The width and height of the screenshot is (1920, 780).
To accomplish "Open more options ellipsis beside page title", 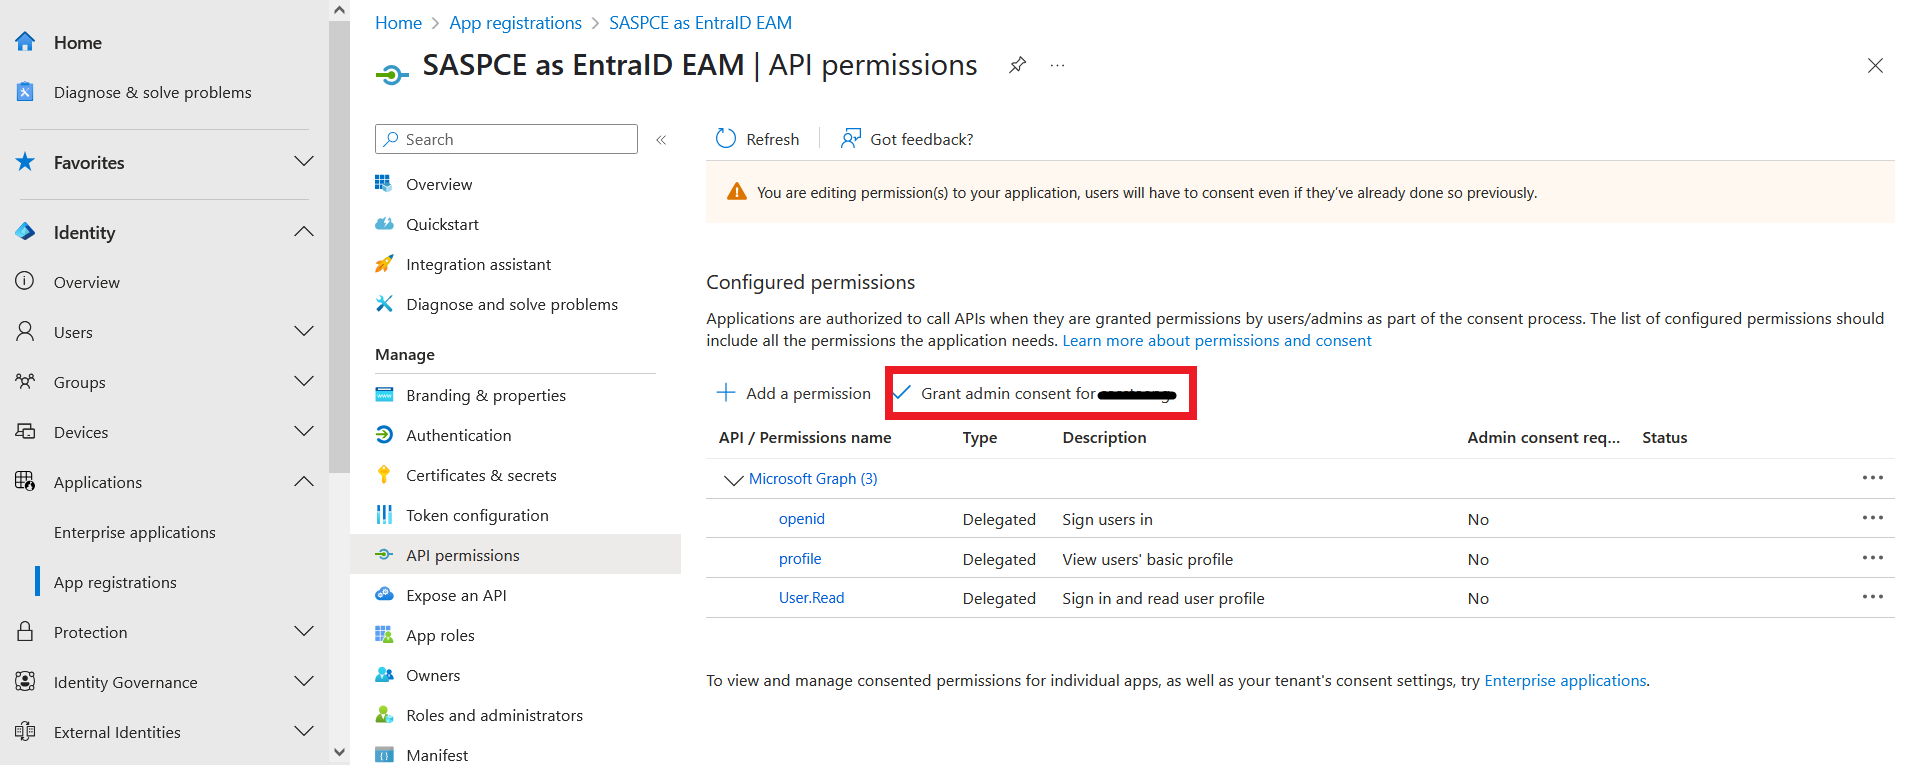I will pyautogui.click(x=1057, y=66).
